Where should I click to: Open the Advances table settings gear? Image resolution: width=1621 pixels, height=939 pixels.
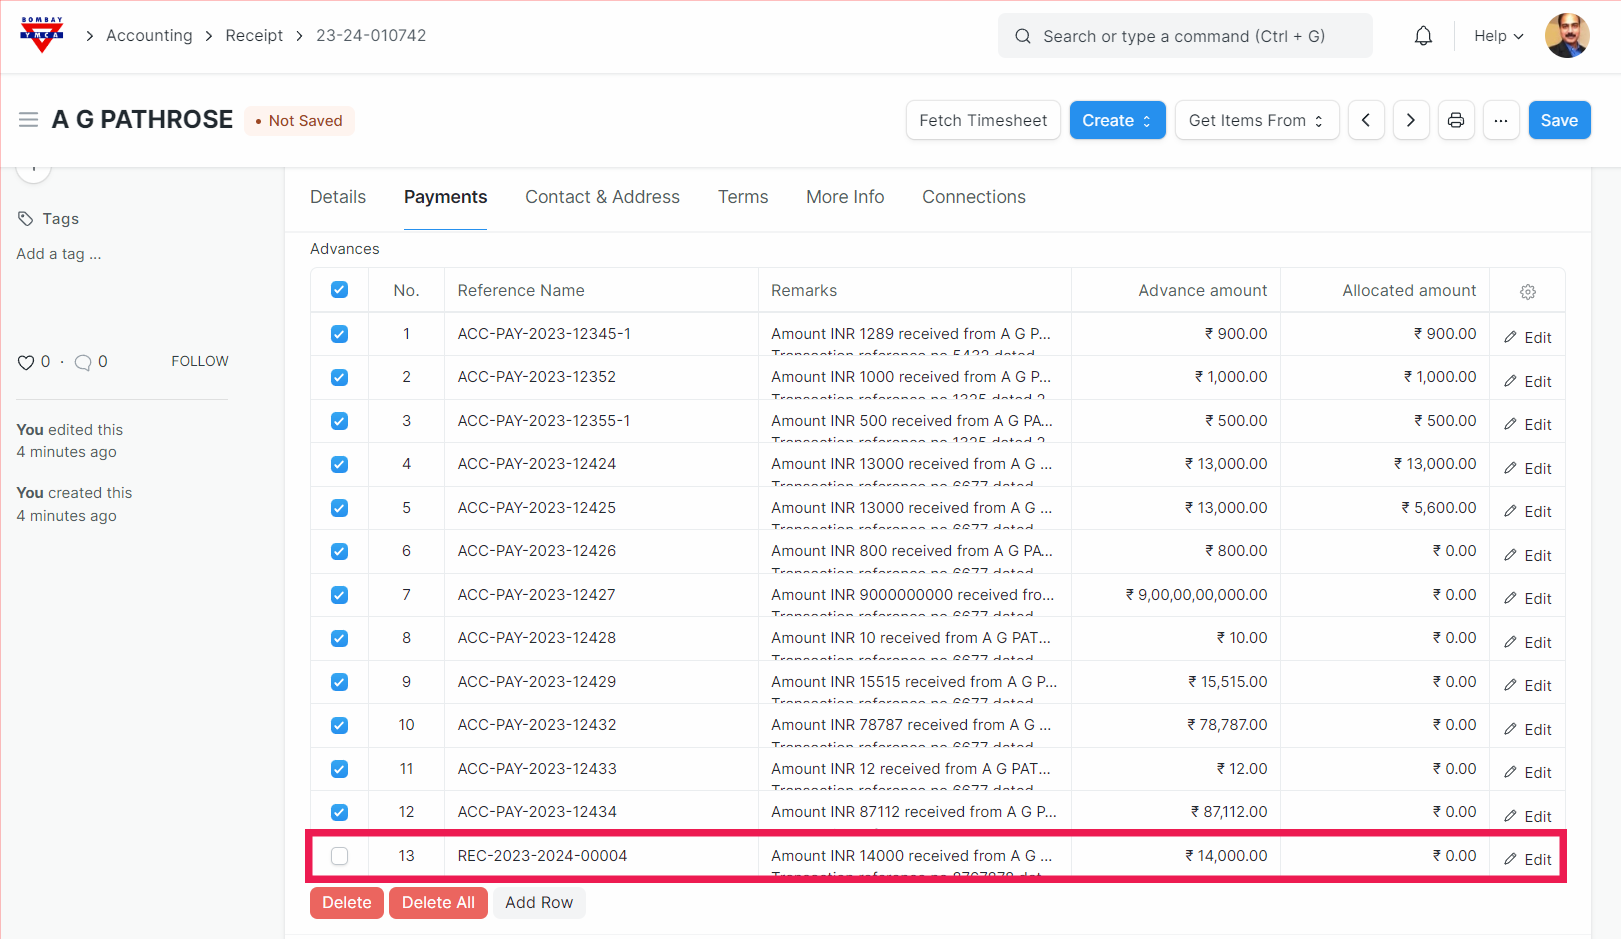(x=1527, y=292)
